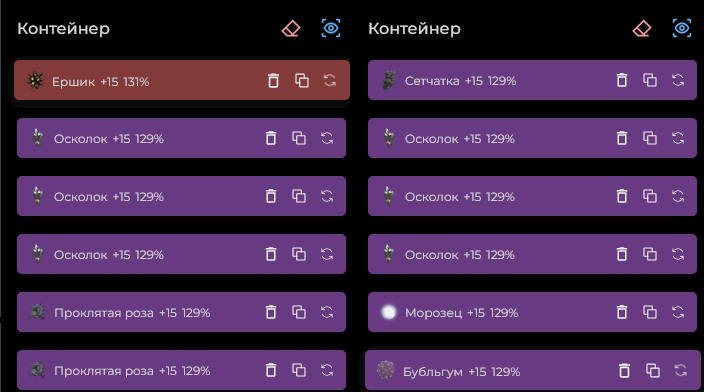Toggle the eye icon of right Контейнер
This screenshot has width=704, height=392.
tap(682, 28)
